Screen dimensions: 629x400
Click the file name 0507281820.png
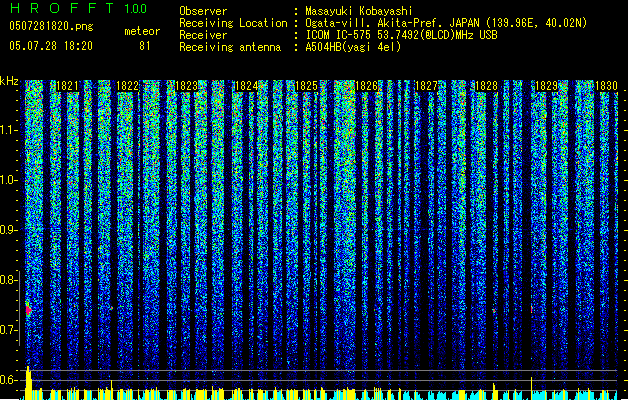tap(51, 26)
